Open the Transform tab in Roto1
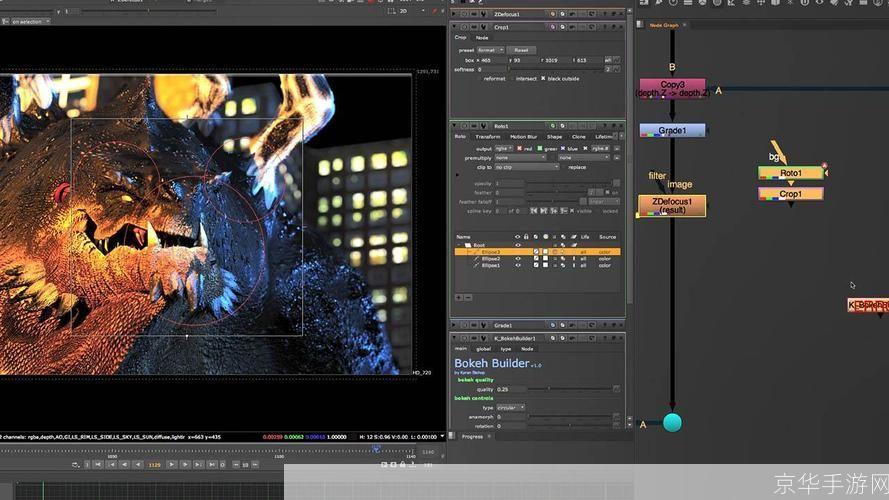889x500 pixels. tap(488, 137)
